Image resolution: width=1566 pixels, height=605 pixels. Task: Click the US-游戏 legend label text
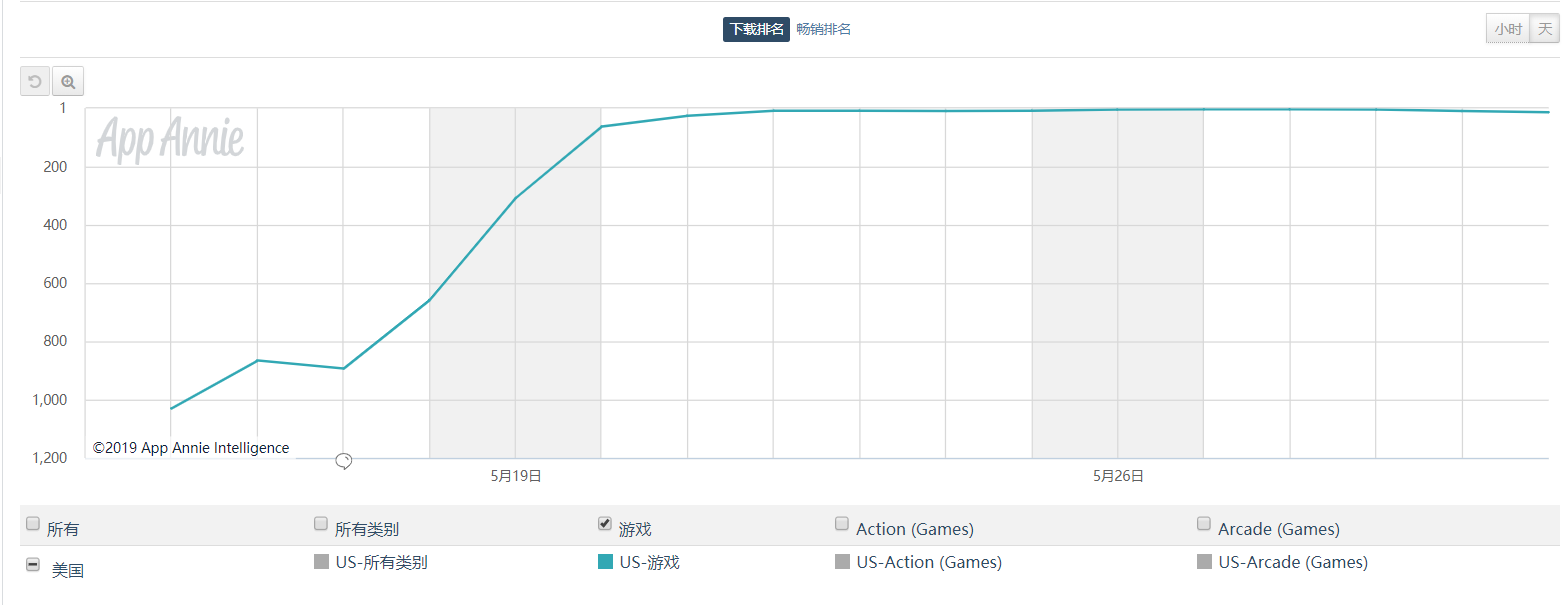click(x=649, y=562)
